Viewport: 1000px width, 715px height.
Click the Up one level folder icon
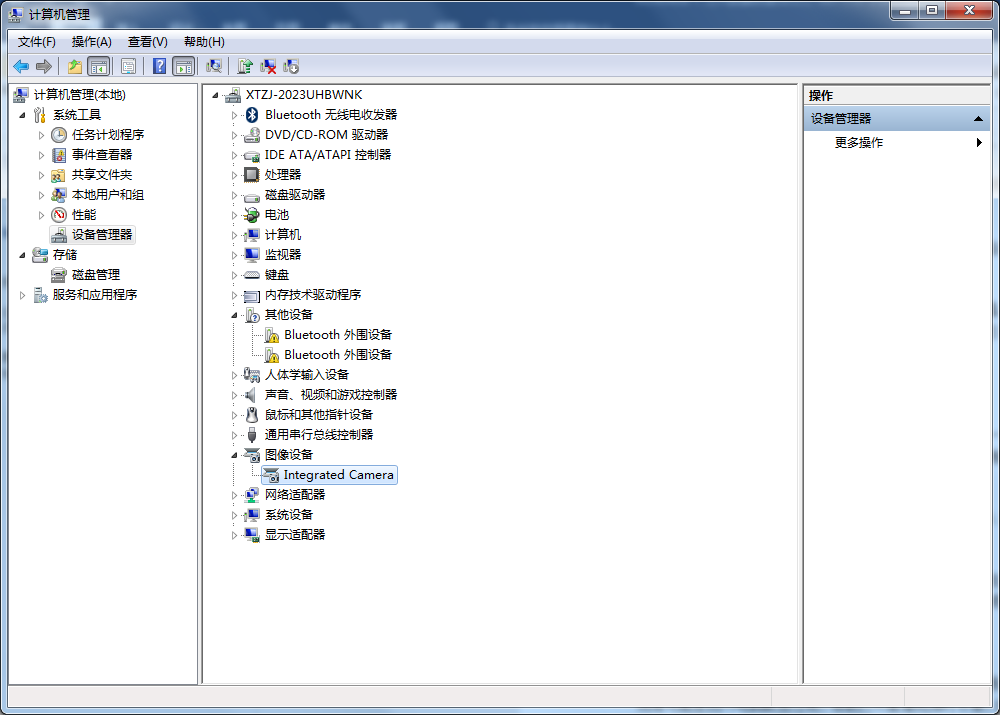click(75, 66)
